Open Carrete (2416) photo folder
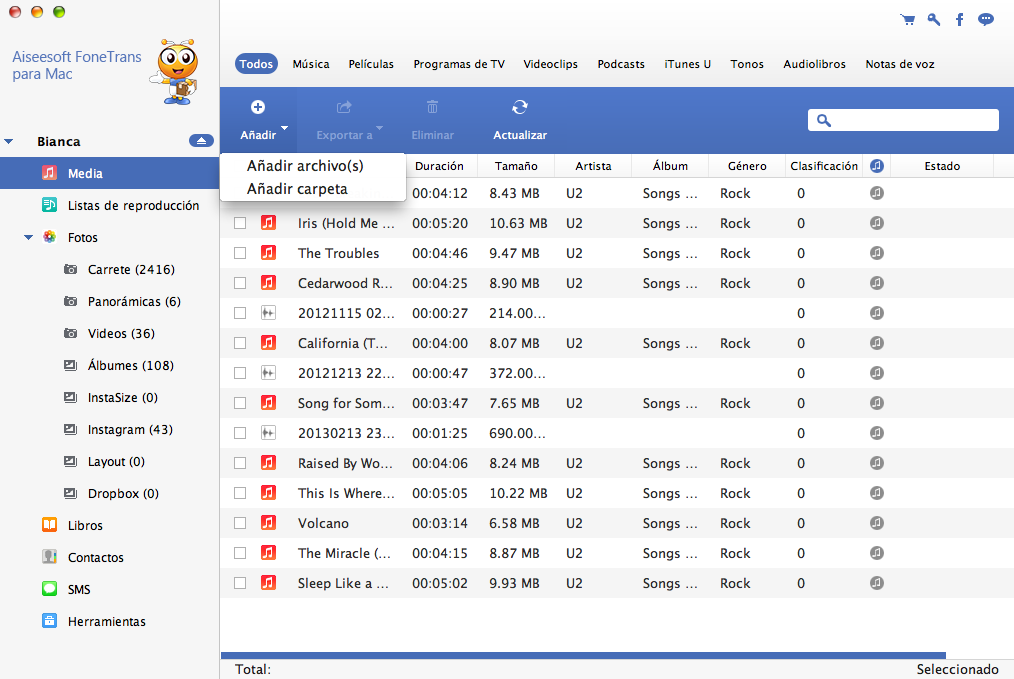This screenshot has width=1014, height=679. pos(131,269)
